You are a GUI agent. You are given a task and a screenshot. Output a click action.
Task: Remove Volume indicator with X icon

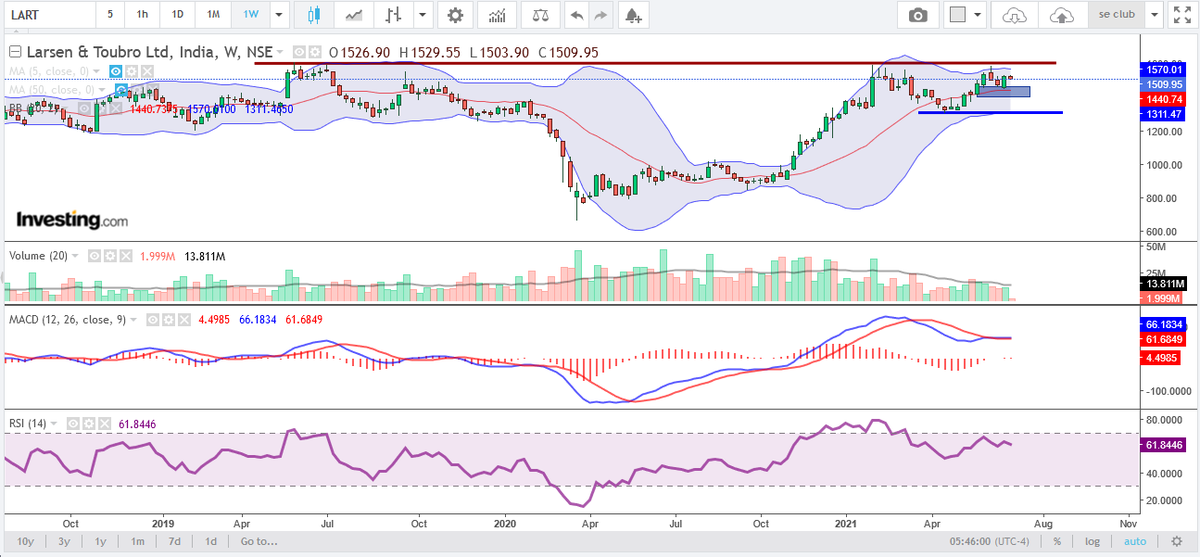[x=126, y=256]
